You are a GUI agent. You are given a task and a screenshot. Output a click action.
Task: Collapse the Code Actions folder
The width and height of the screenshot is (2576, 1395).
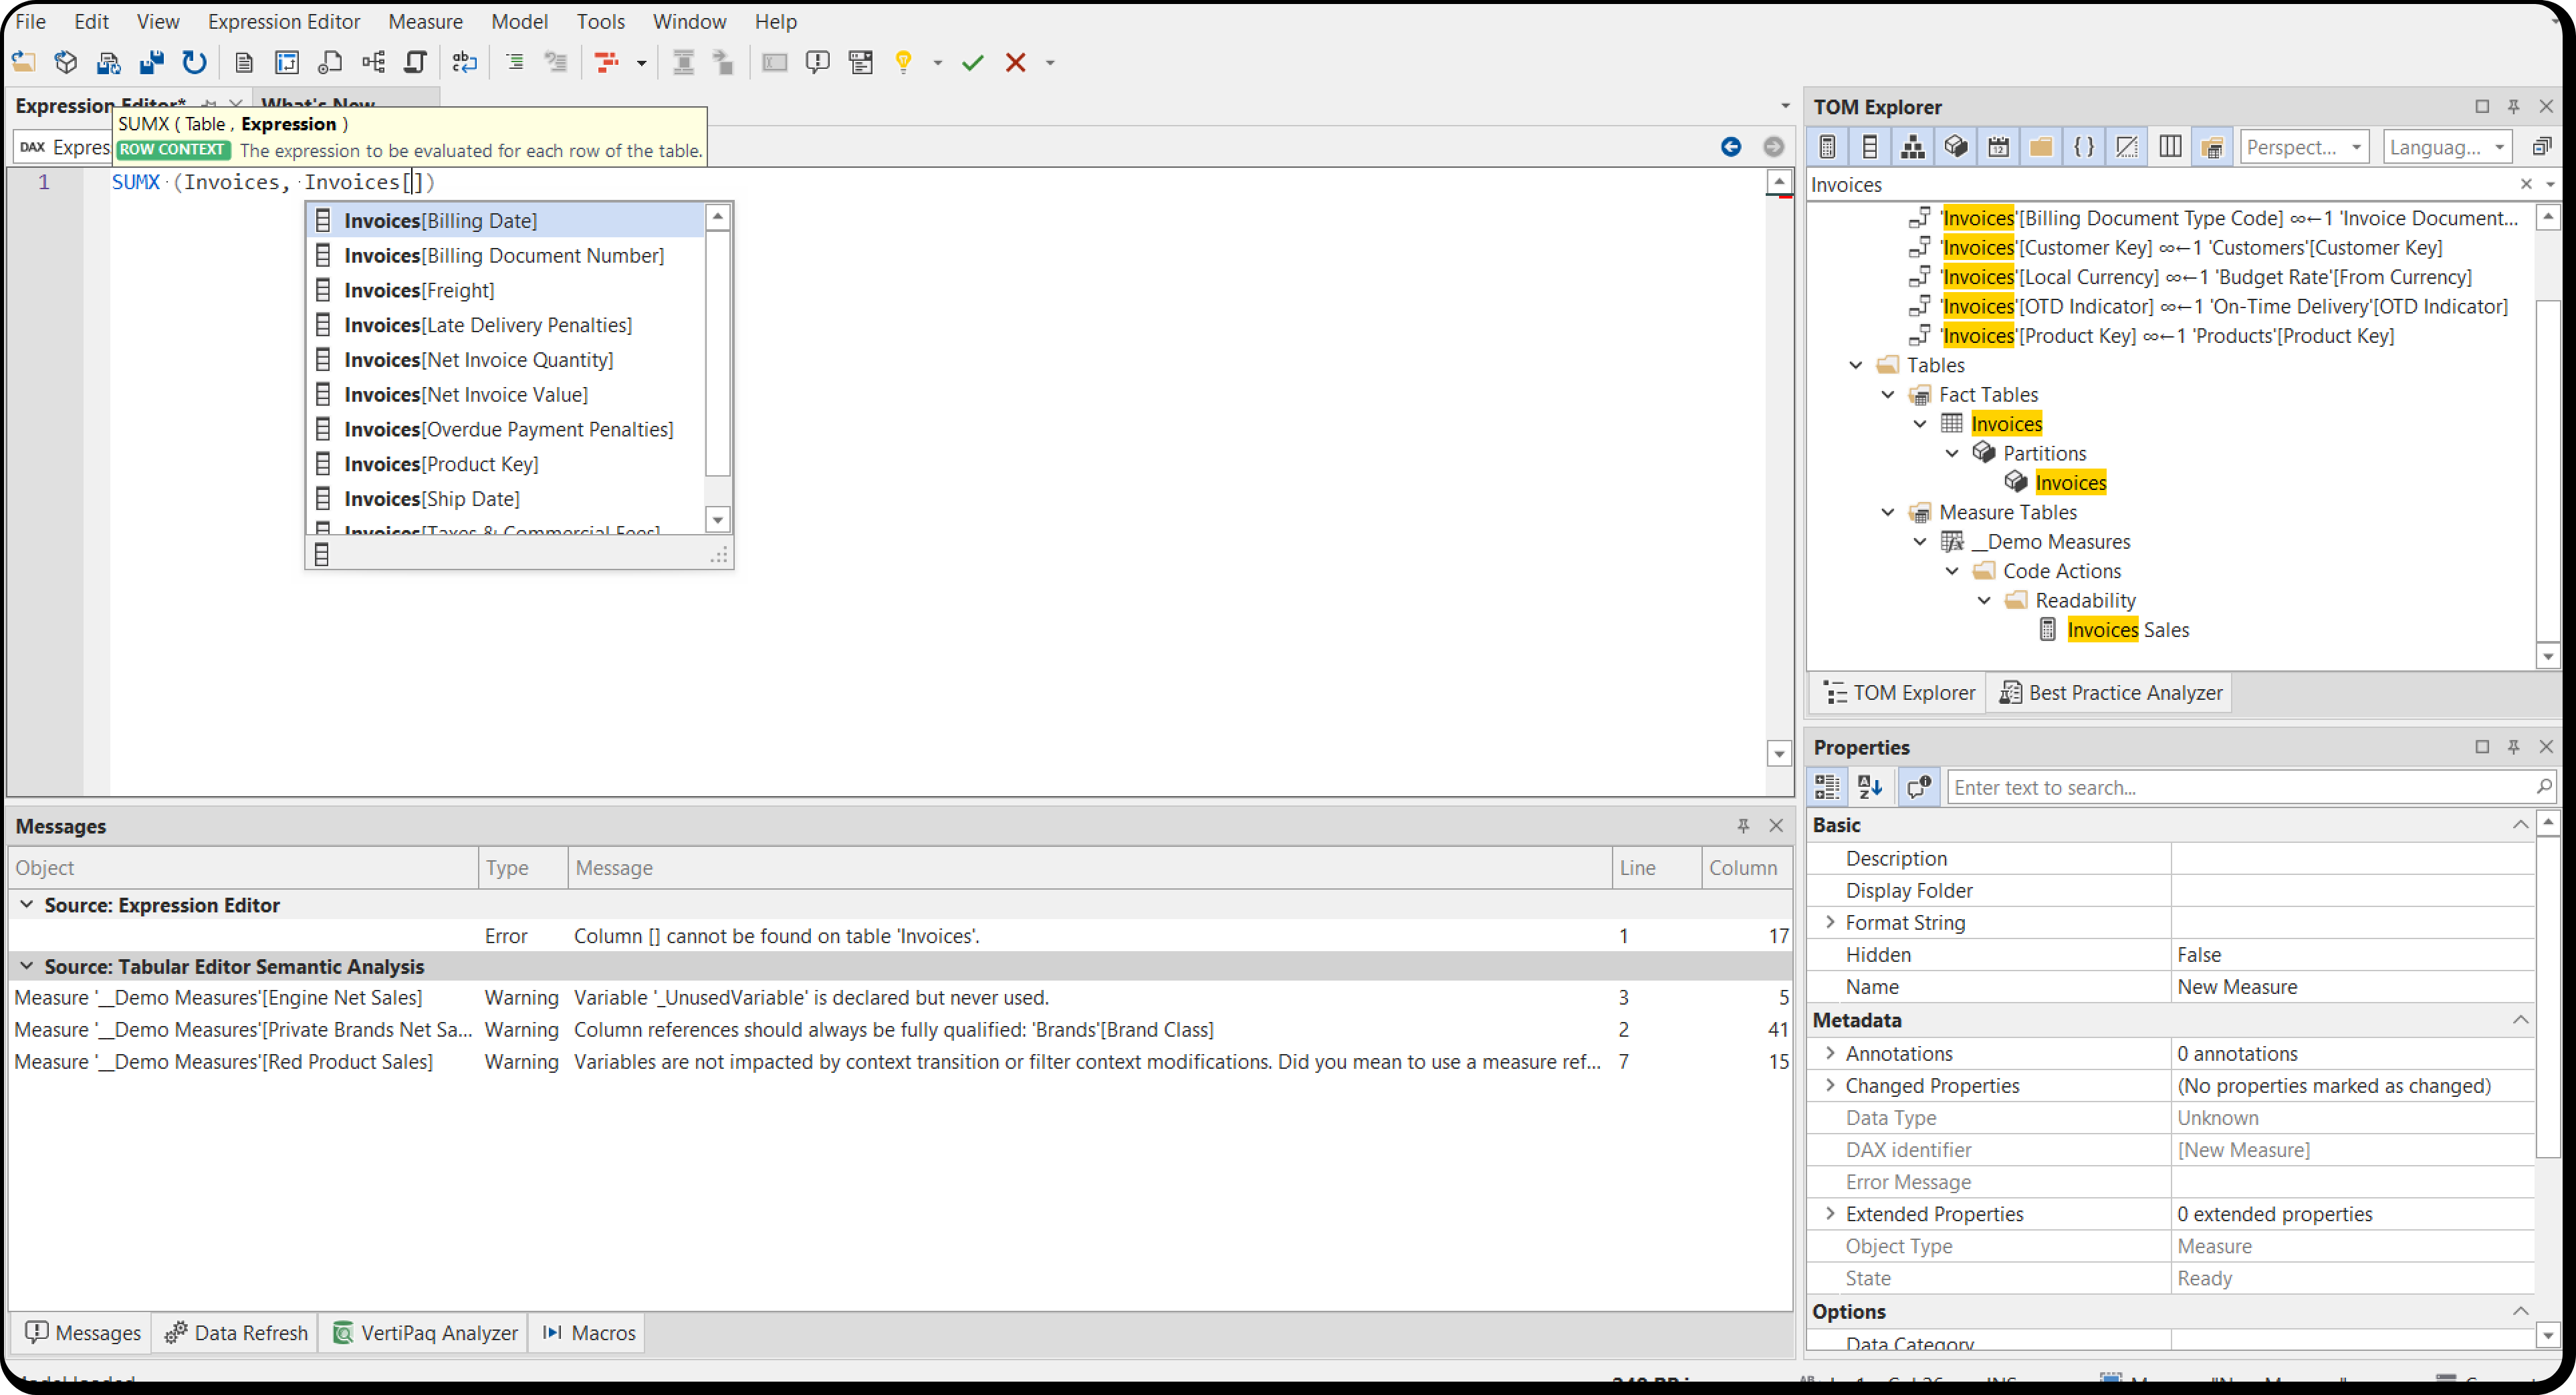[x=1952, y=571]
